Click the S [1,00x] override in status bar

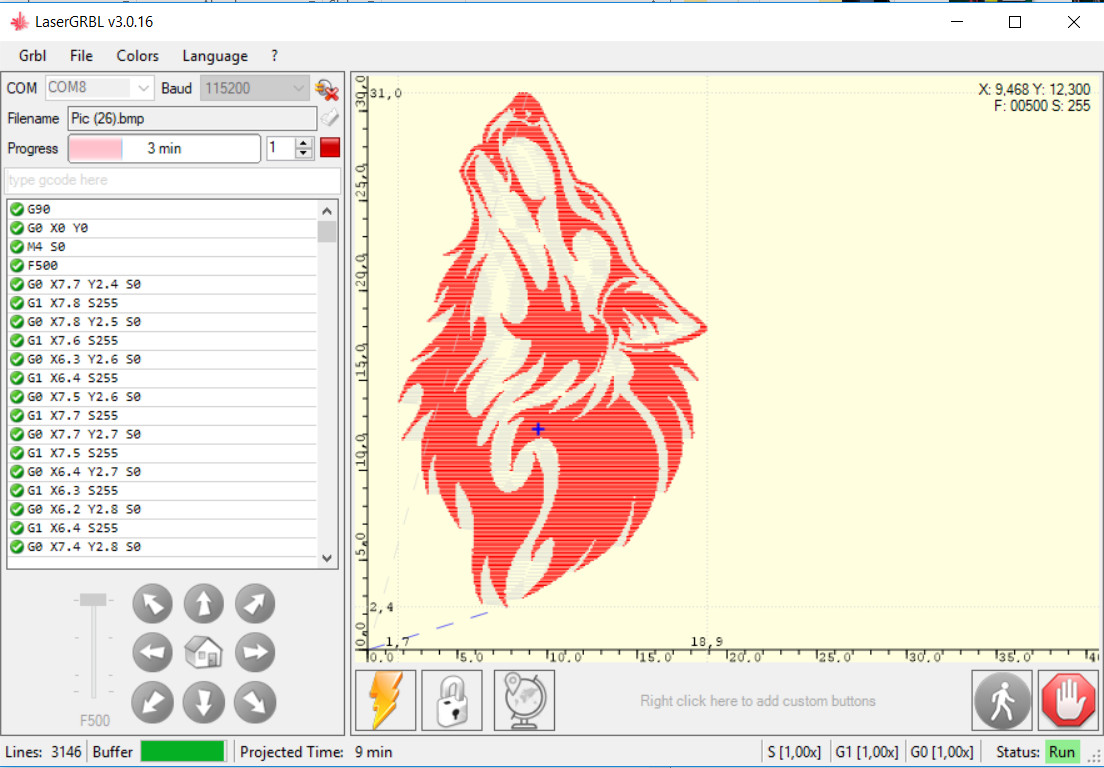[x=794, y=752]
